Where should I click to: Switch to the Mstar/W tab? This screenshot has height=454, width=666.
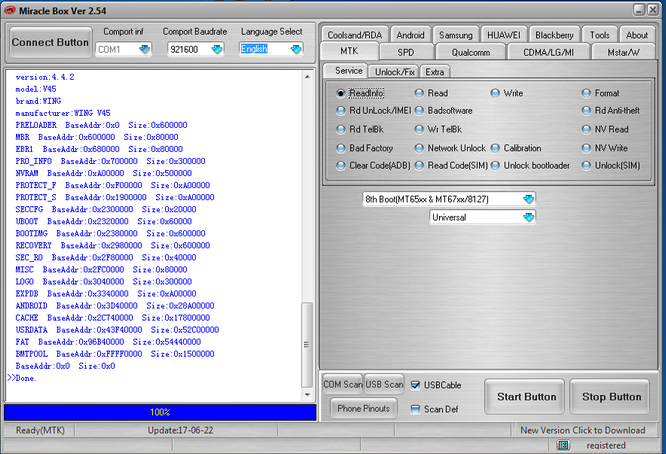(623, 52)
